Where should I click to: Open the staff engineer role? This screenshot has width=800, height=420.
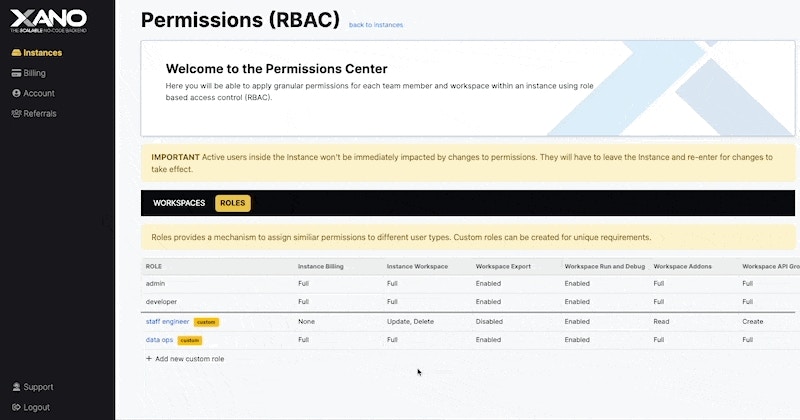[167, 322]
